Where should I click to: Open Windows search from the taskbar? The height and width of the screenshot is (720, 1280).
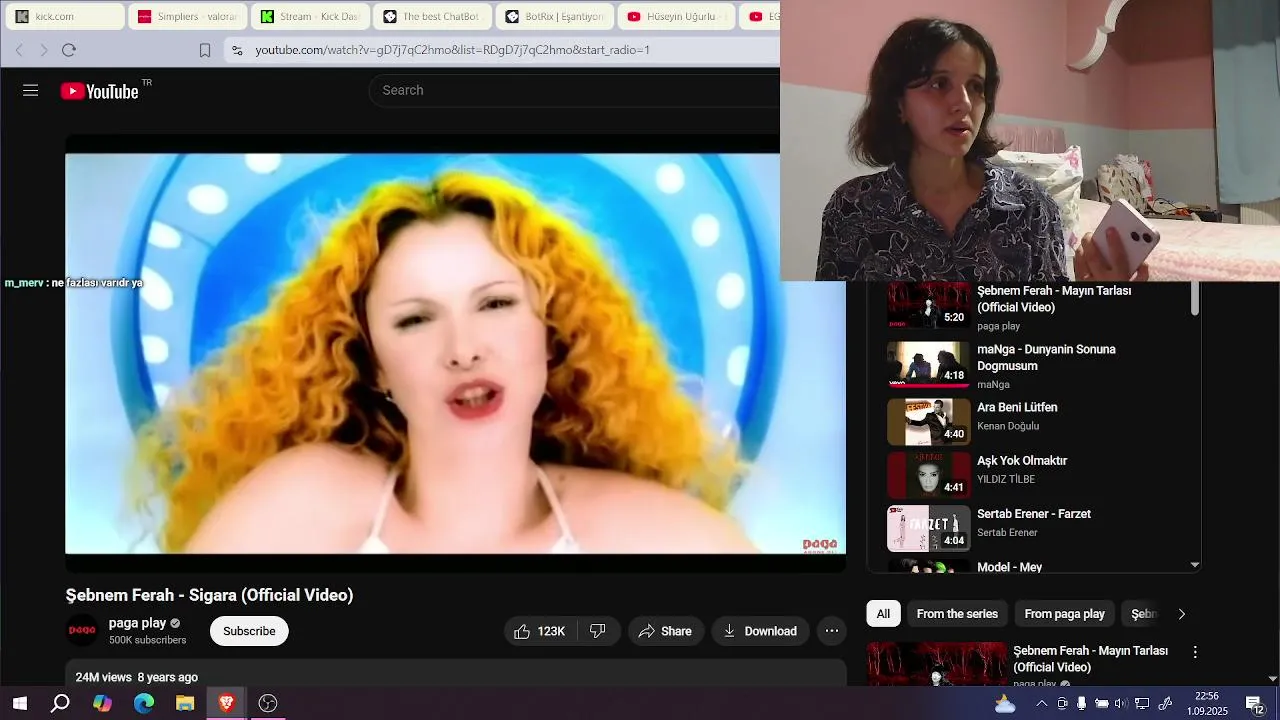[60, 703]
